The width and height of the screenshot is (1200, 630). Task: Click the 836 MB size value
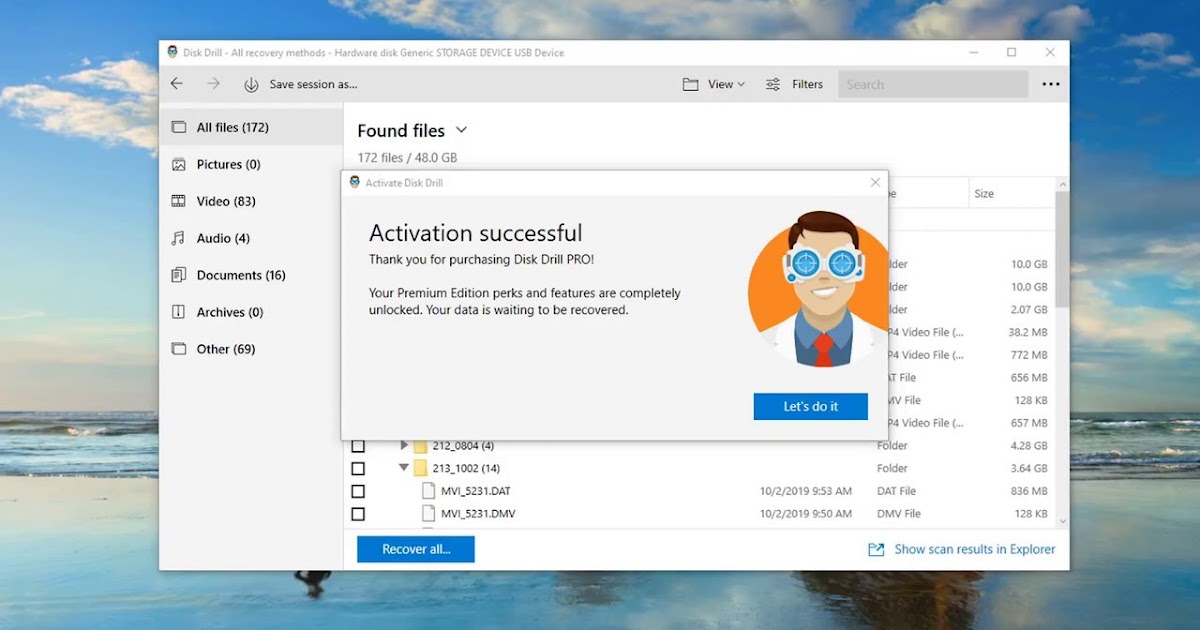[x=1029, y=491]
